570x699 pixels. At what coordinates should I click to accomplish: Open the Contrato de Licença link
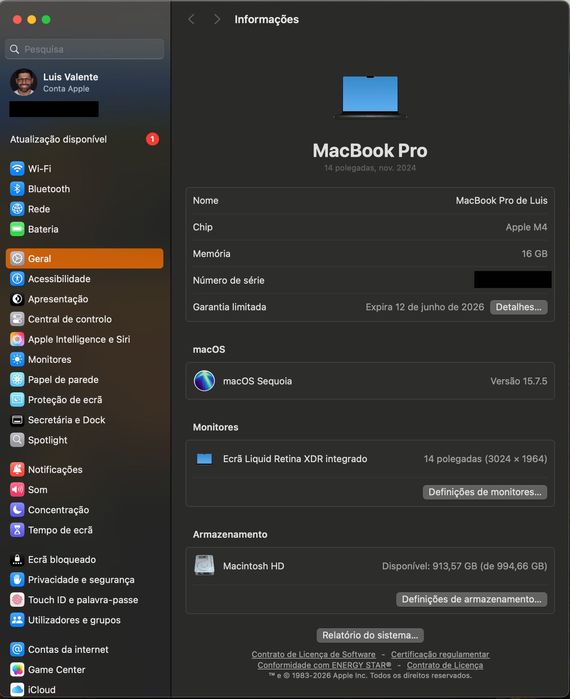point(445,665)
